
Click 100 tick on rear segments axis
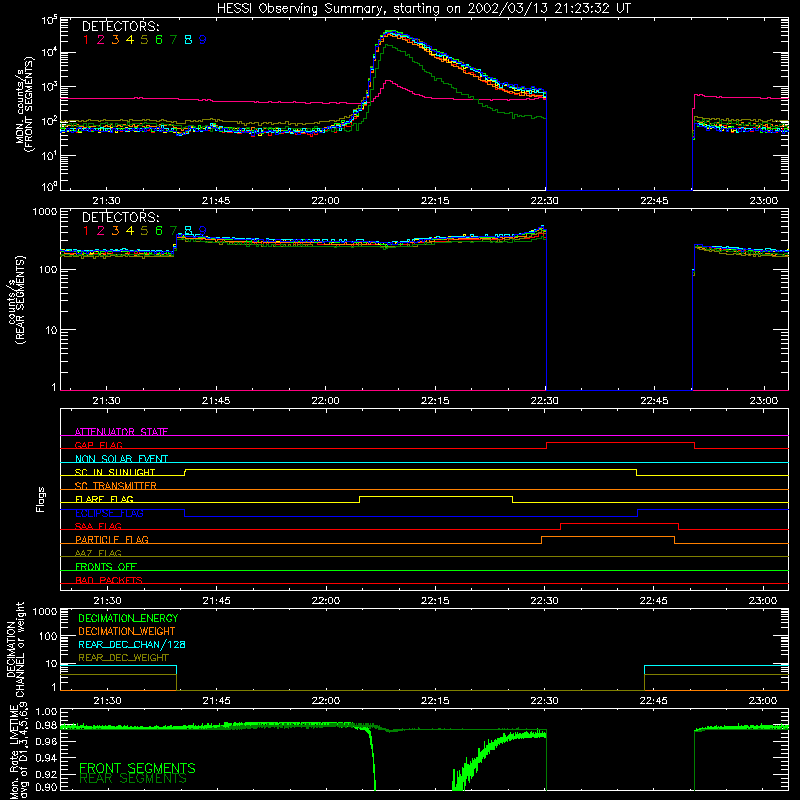48,269
